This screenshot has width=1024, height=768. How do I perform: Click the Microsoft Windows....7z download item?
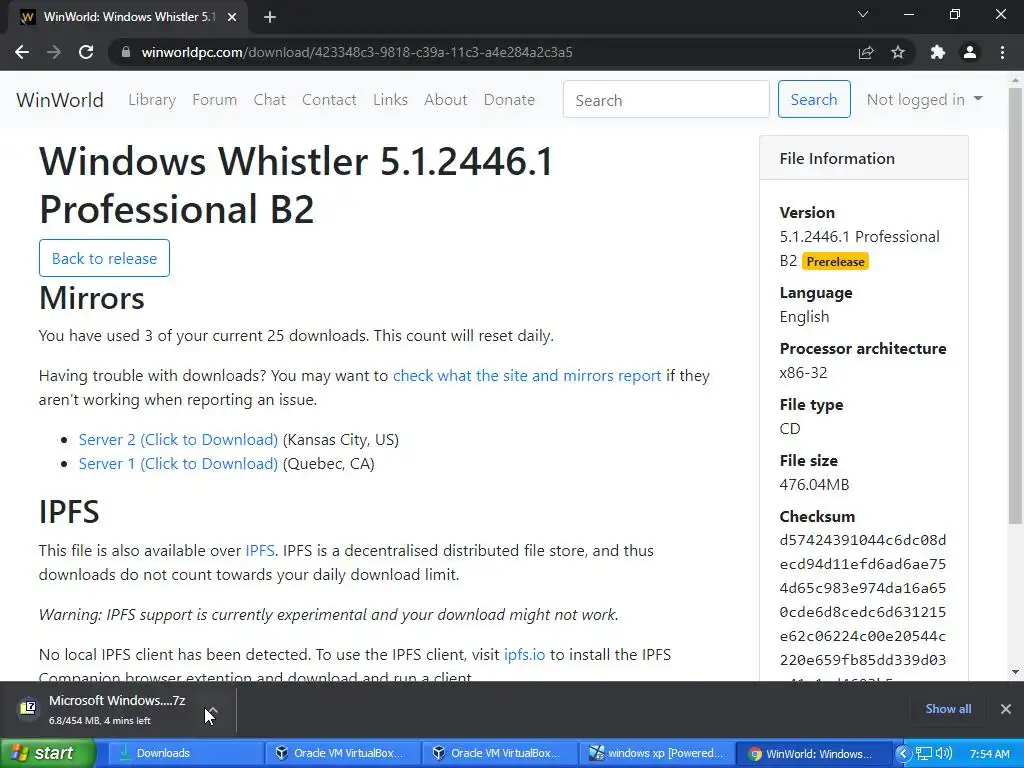tap(118, 709)
